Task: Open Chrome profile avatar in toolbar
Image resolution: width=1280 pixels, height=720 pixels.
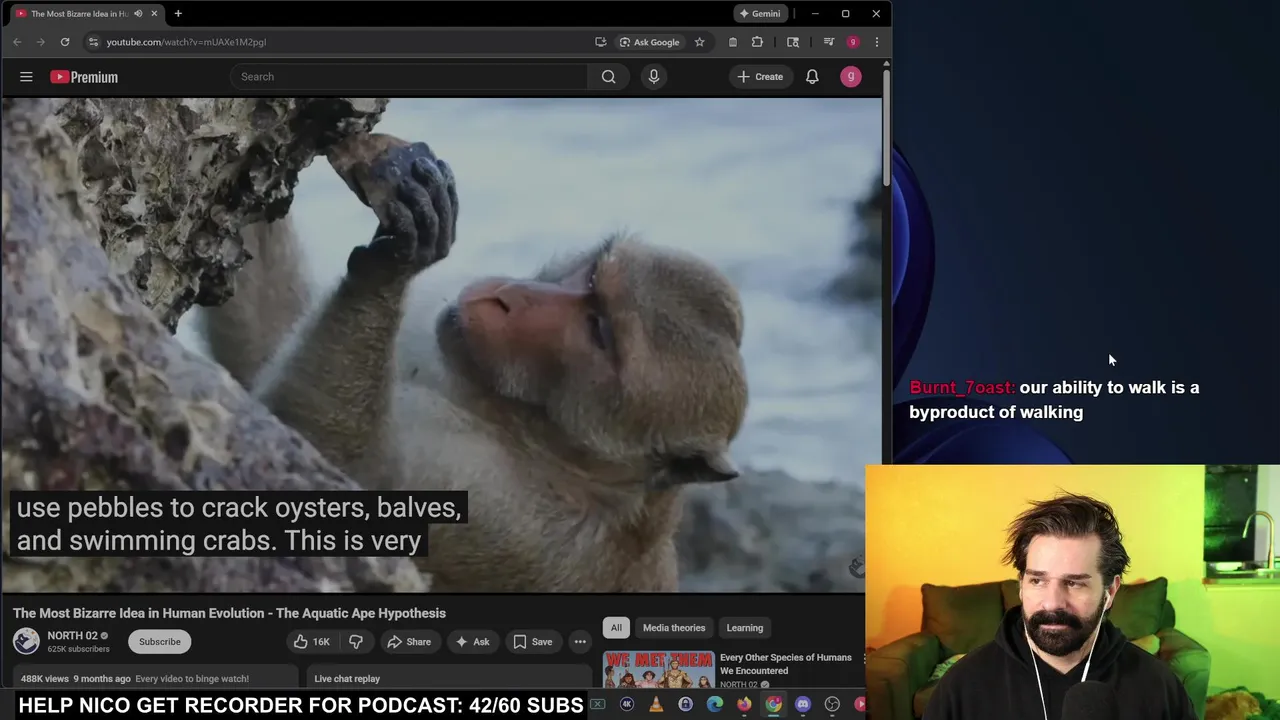Action: (852, 42)
